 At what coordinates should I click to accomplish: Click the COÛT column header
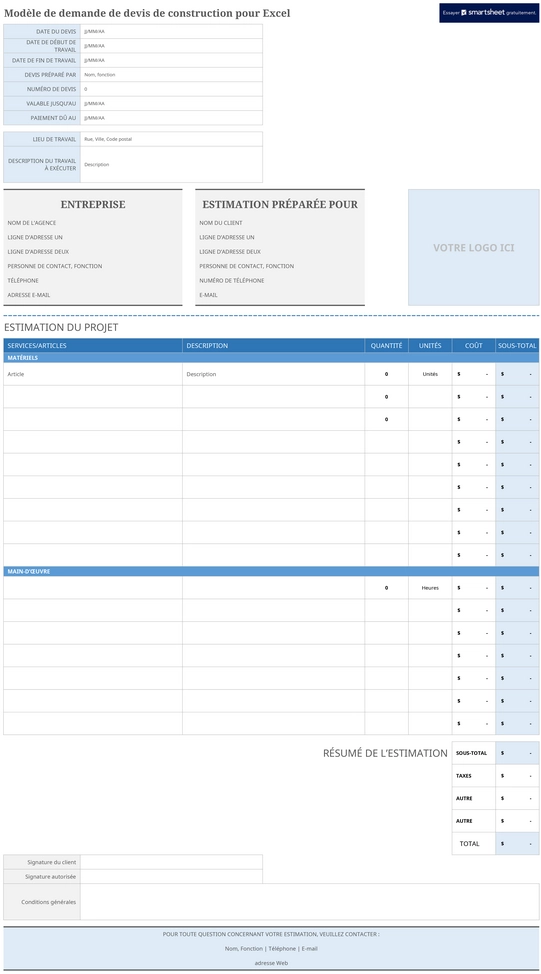point(474,346)
